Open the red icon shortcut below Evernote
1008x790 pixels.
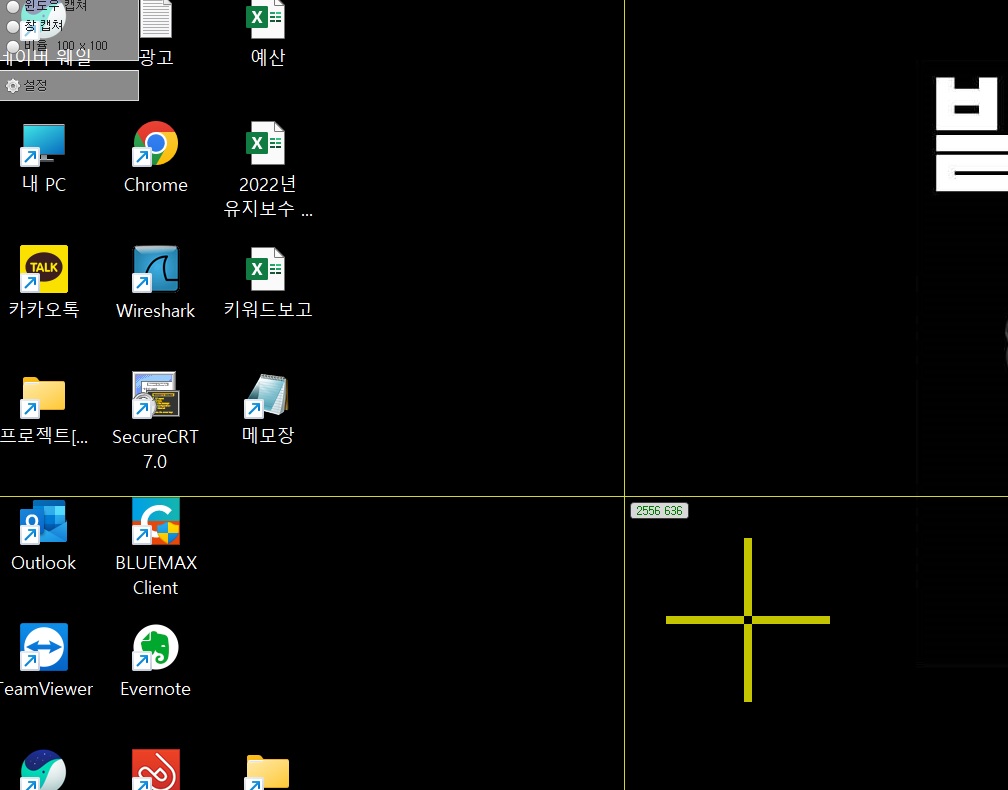coord(156,769)
